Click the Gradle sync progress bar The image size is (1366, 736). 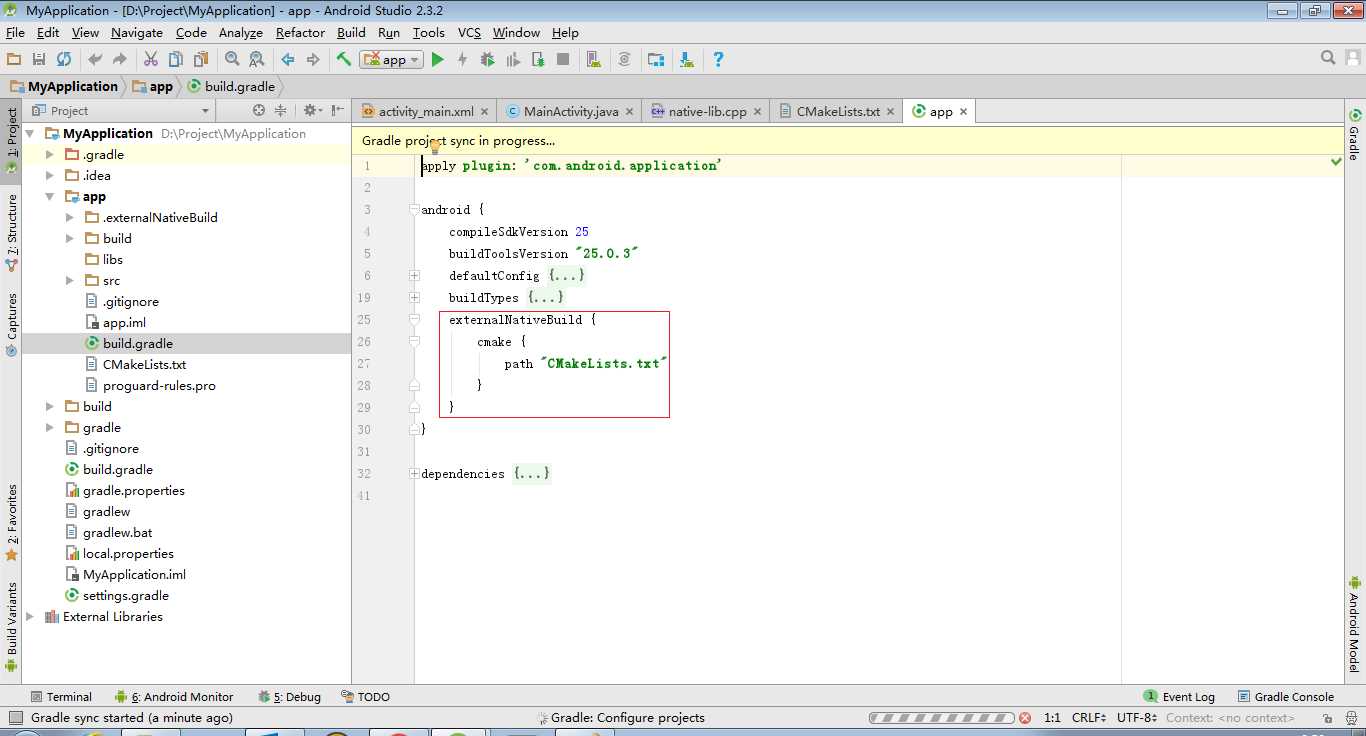pos(942,718)
